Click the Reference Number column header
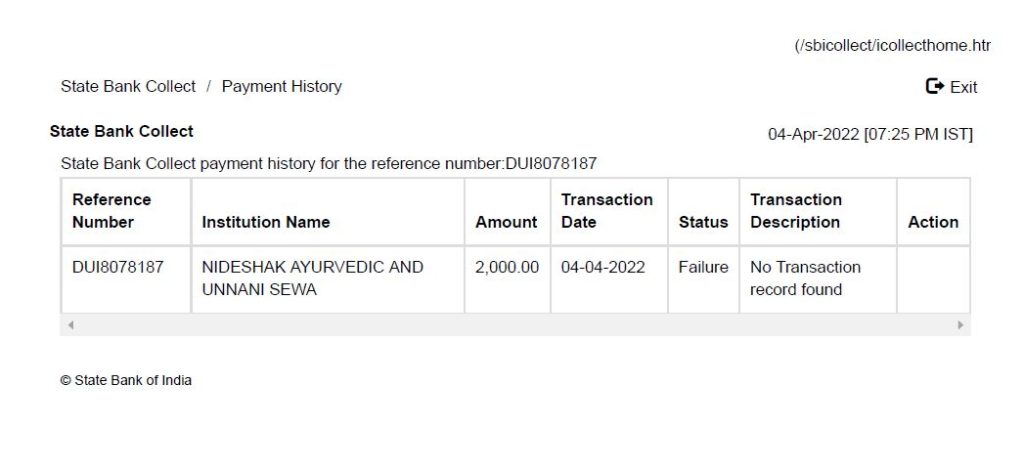 click(112, 211)
